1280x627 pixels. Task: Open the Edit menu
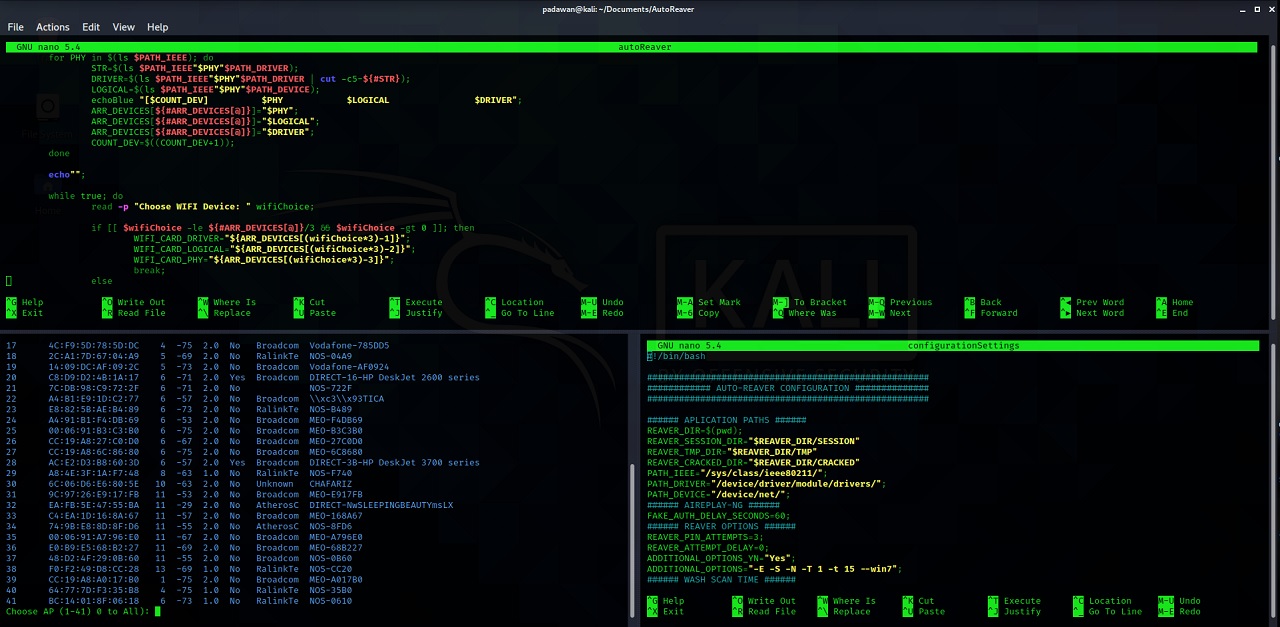coord(91,27)
